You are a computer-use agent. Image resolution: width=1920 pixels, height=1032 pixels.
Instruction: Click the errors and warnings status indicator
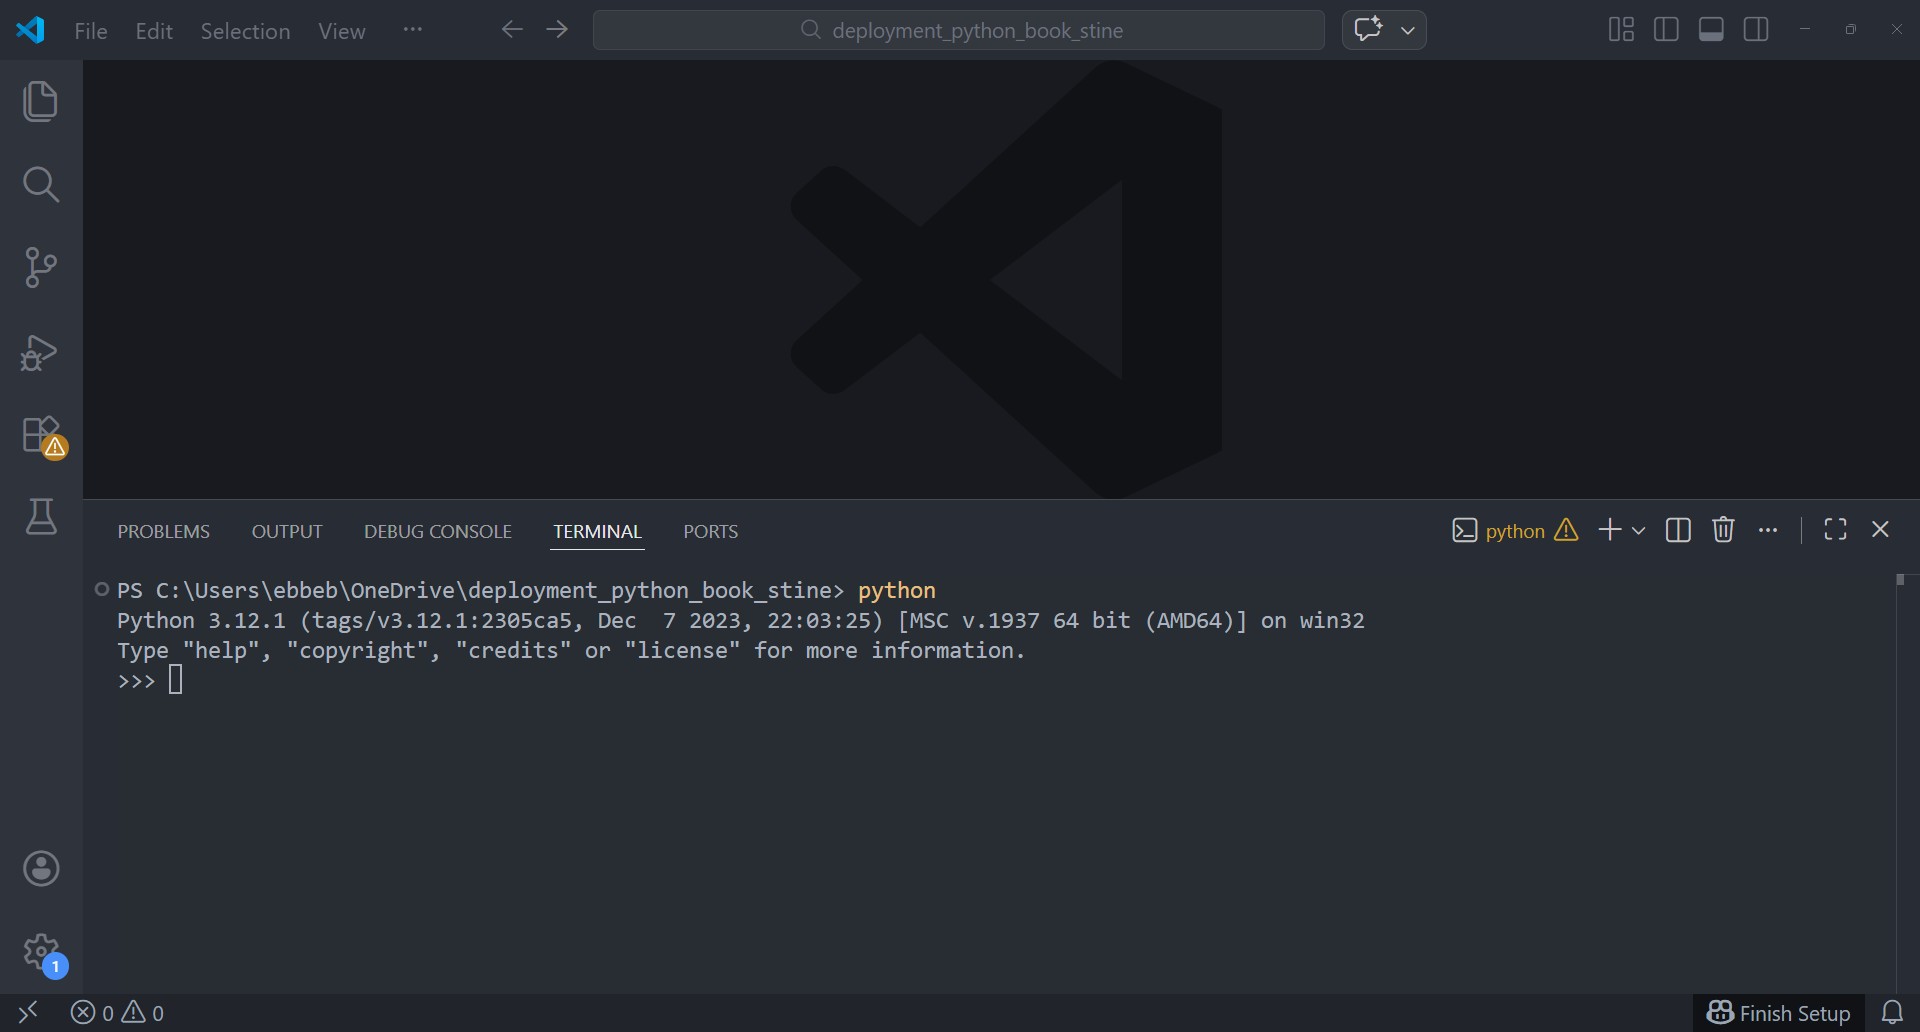(x=117, y=1013)
